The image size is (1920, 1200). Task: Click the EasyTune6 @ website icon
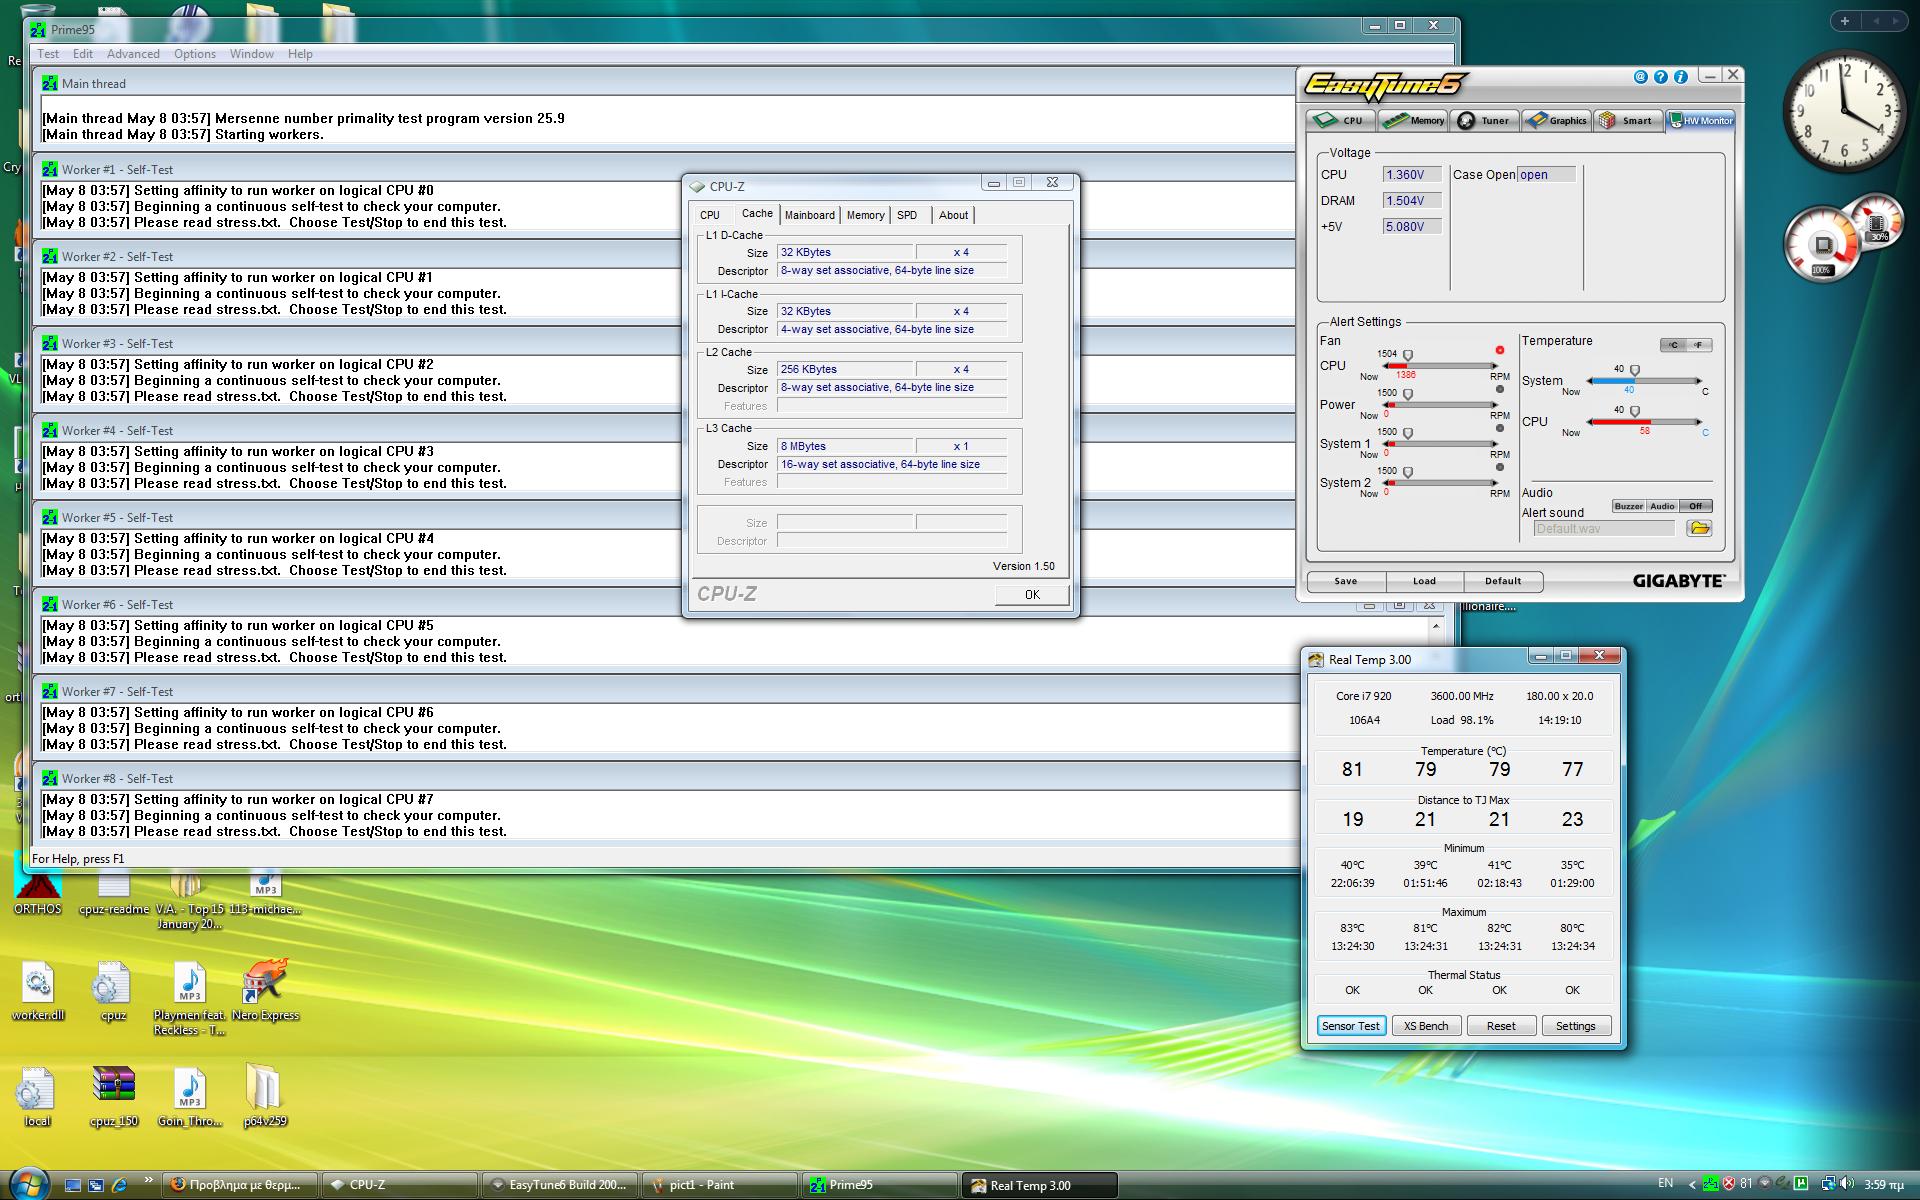click(1640, 77)
